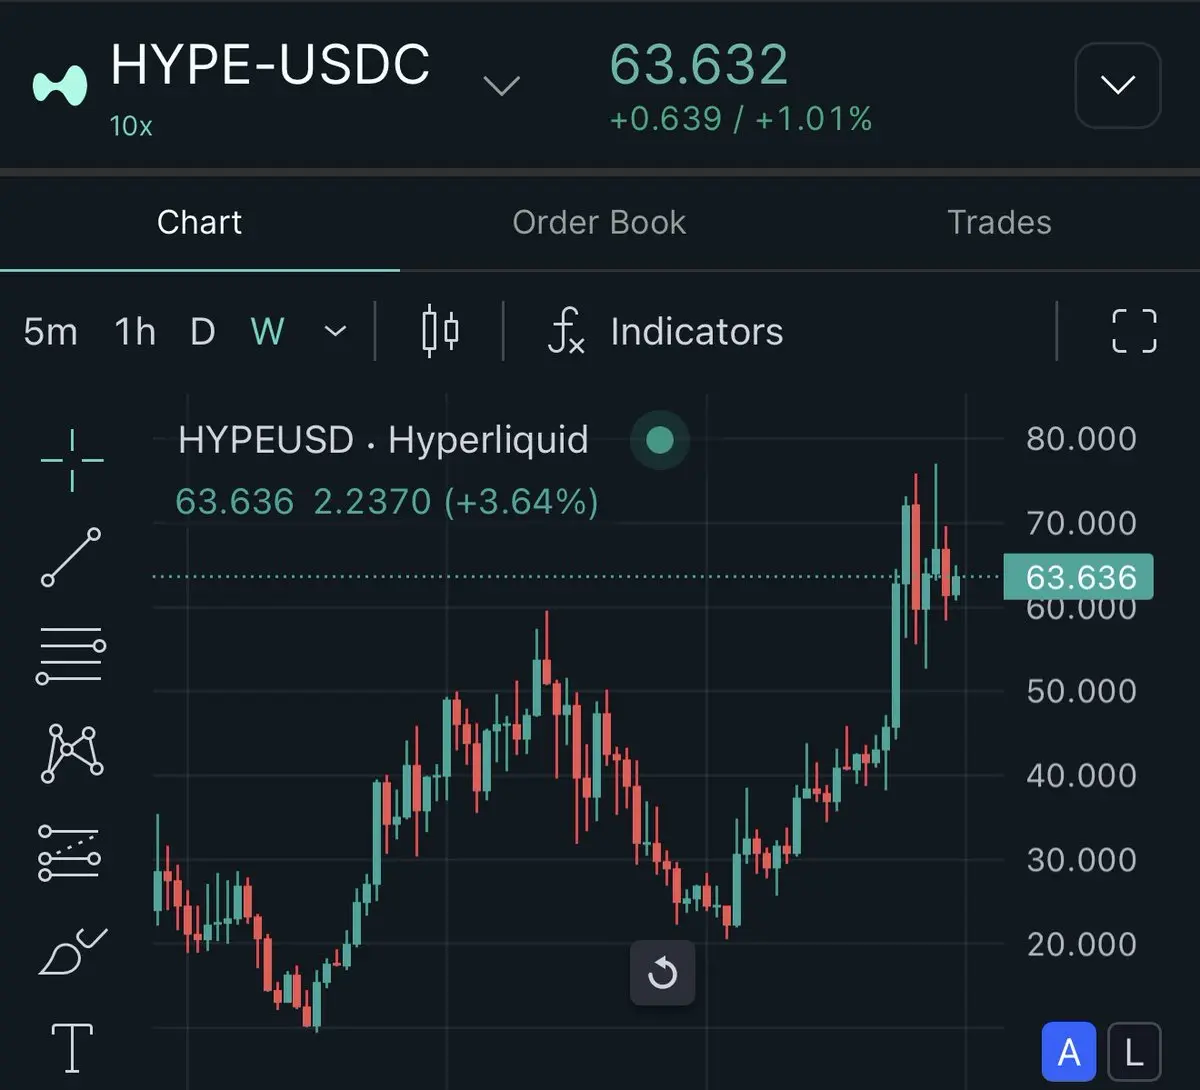Select the pattern drawing tool
This screenshot has height=1090, width=1200.
coord(72,753)
